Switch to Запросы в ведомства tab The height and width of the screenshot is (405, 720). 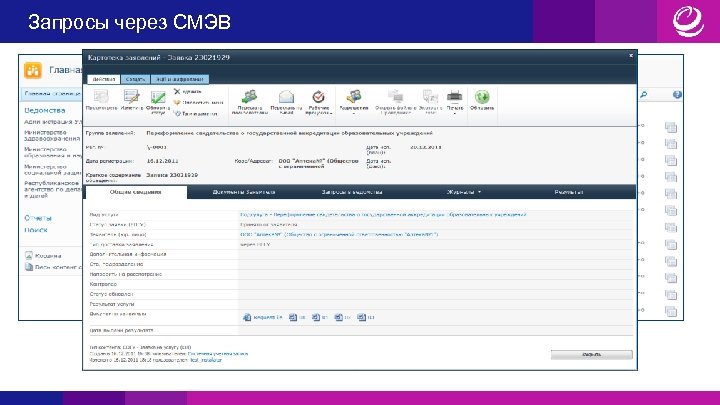pyautogui.click(x=352, y=192)
